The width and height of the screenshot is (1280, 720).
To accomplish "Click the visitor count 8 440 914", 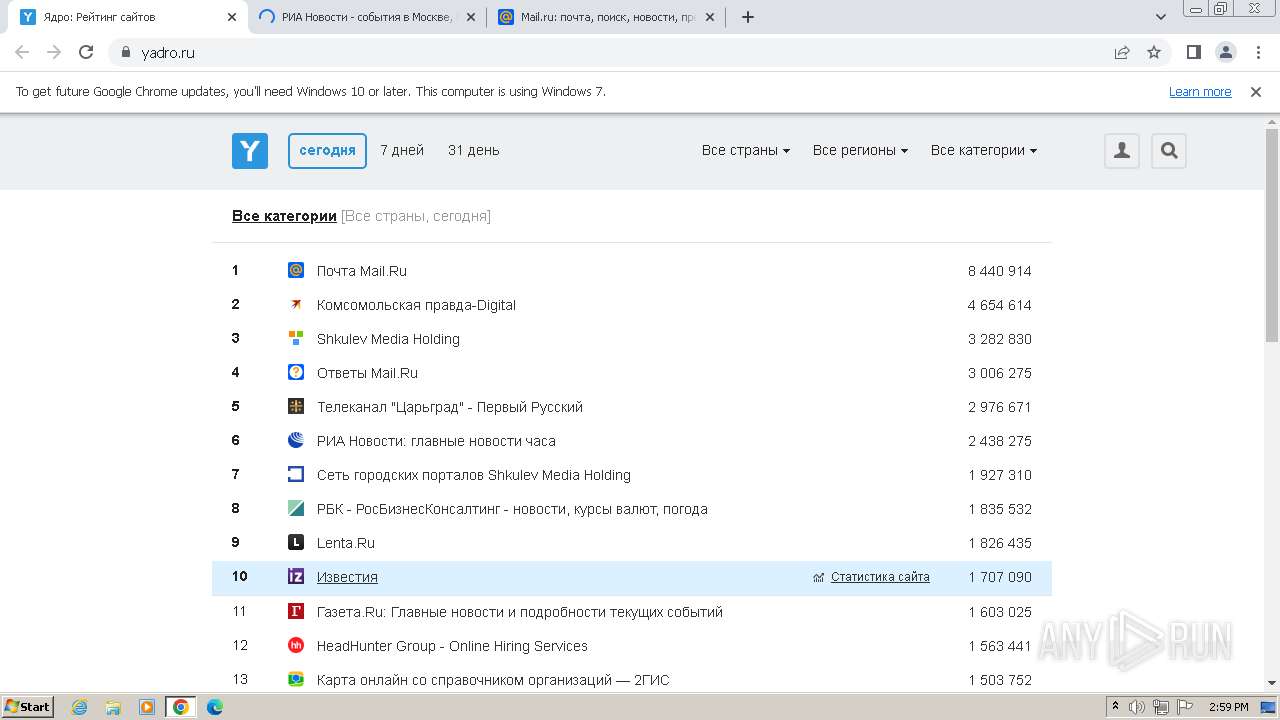I will pyautogui.click(x=999, y=271).
